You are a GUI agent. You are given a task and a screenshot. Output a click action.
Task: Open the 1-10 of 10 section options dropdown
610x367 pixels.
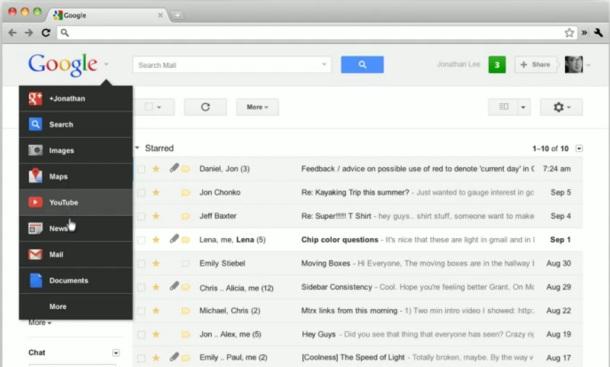click(x=579, y=149)
